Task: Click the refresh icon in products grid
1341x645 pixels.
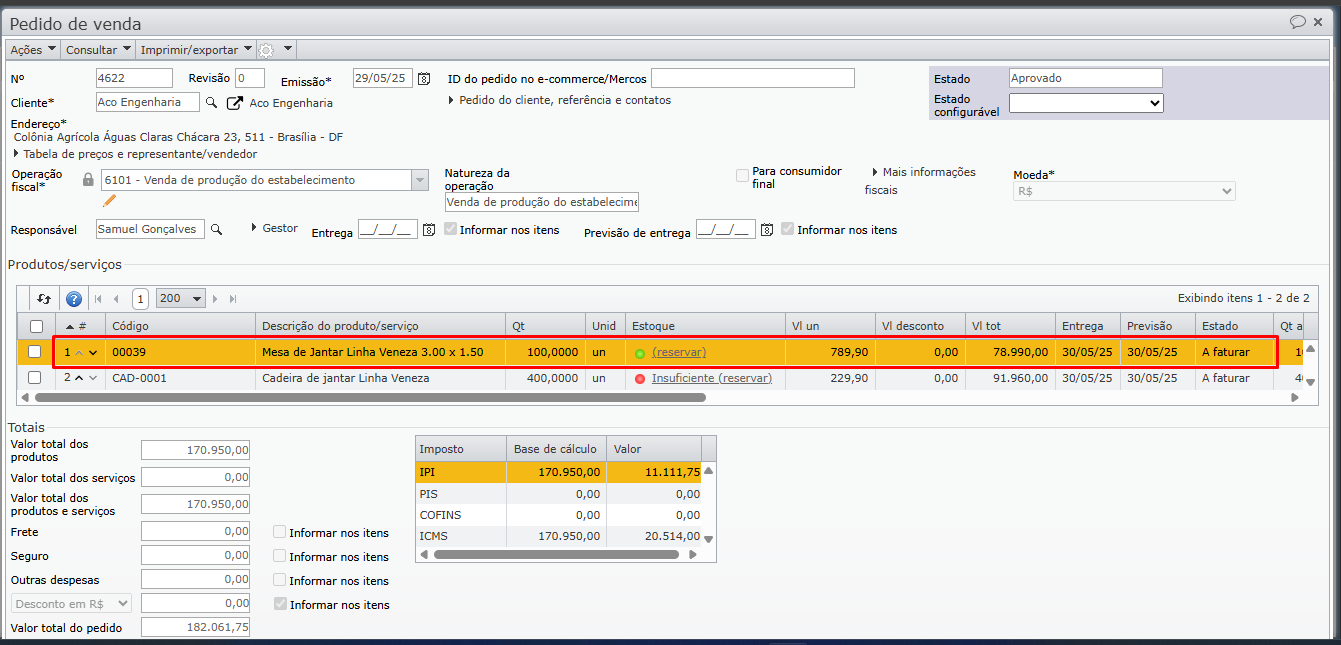Action: pyautogui.click(x=44, y=298)
